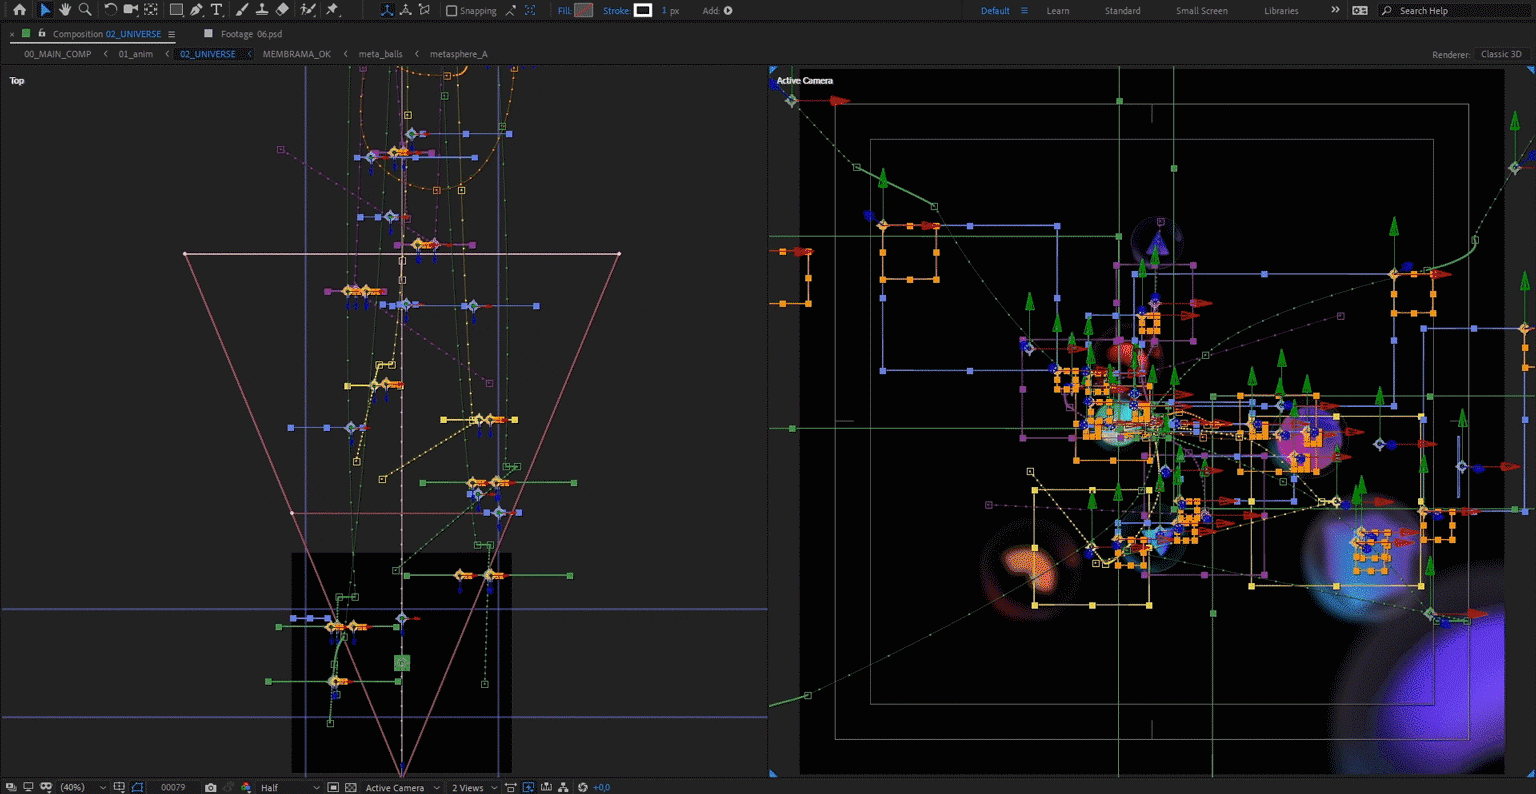Click the Reset Exposure icon
This screenshot has width=1536, height=794.
point(583,787)
